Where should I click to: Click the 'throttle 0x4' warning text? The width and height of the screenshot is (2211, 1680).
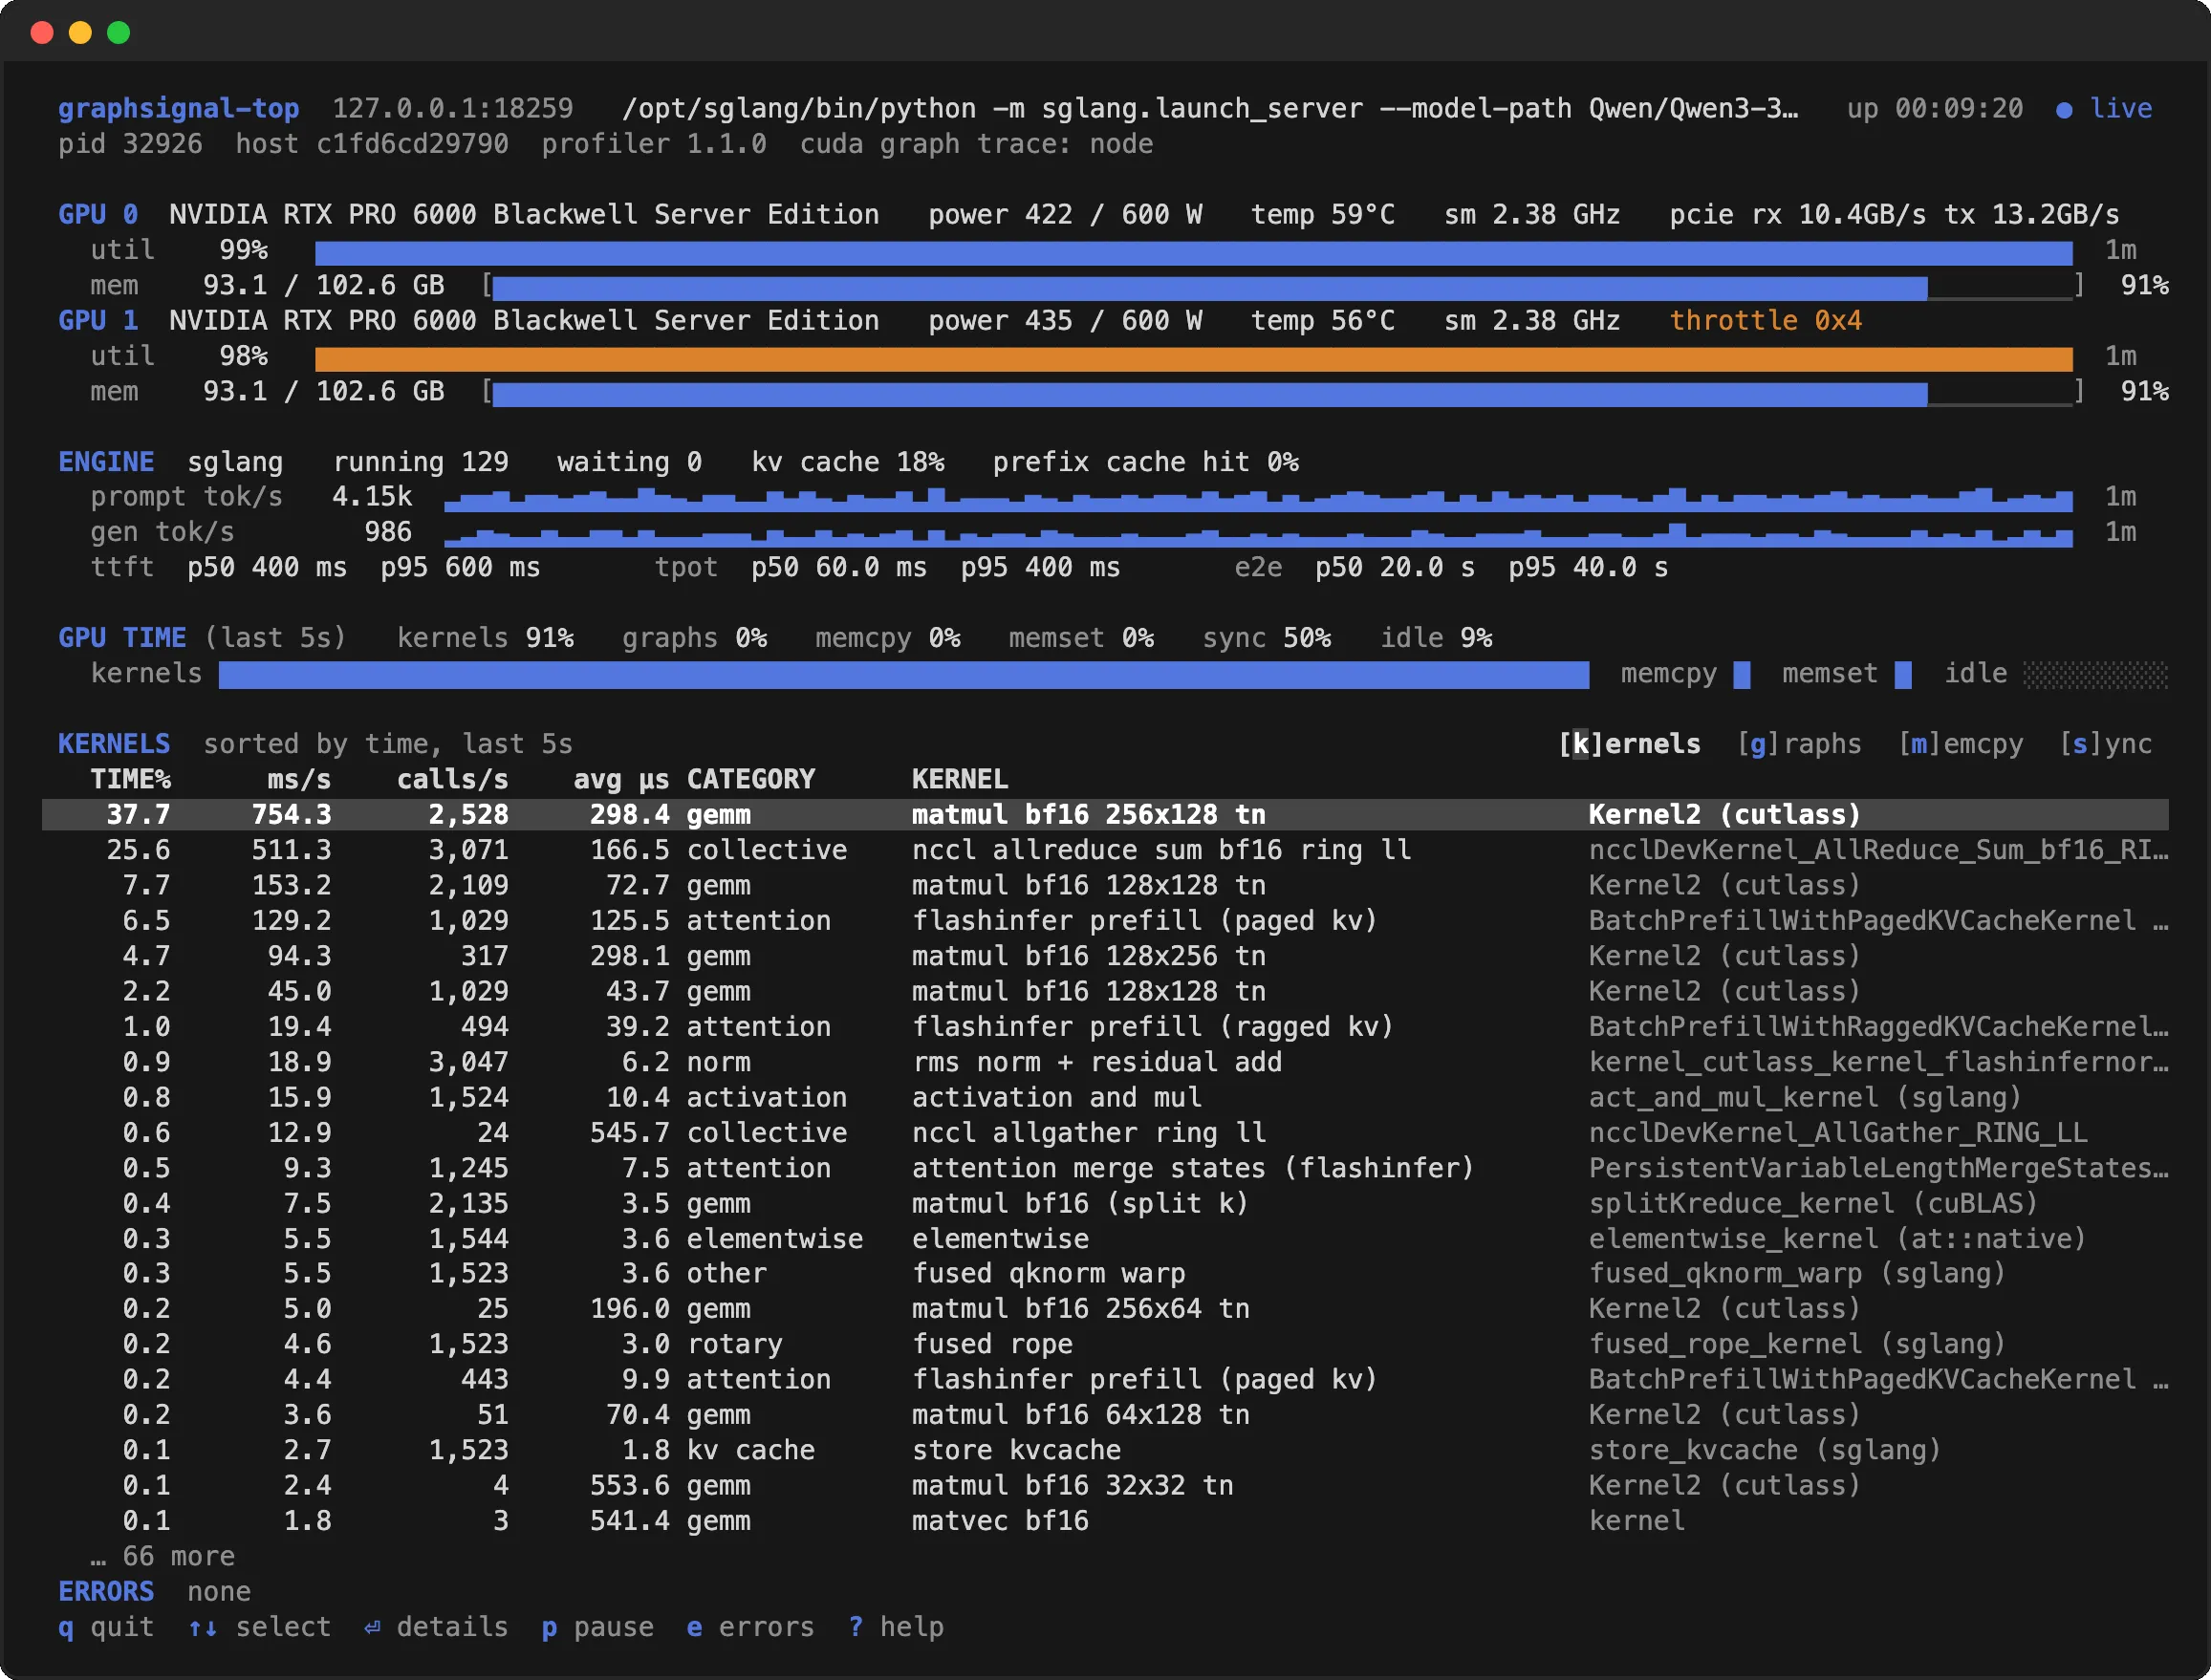coord(1765,321)
